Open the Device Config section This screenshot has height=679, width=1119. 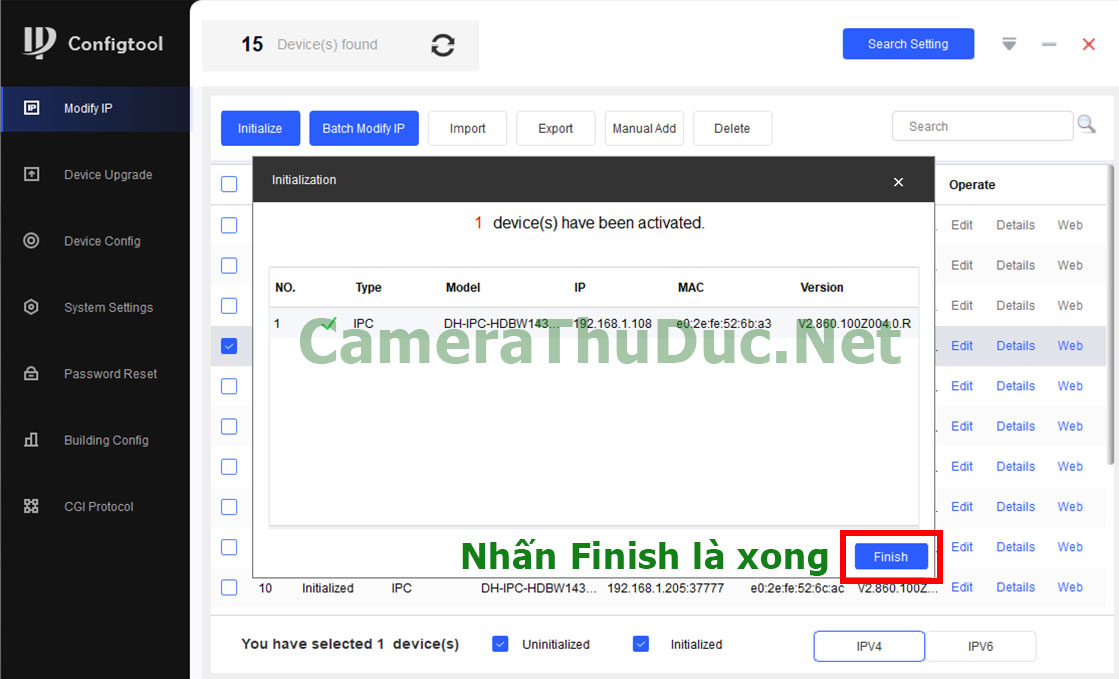coord(96,241)
